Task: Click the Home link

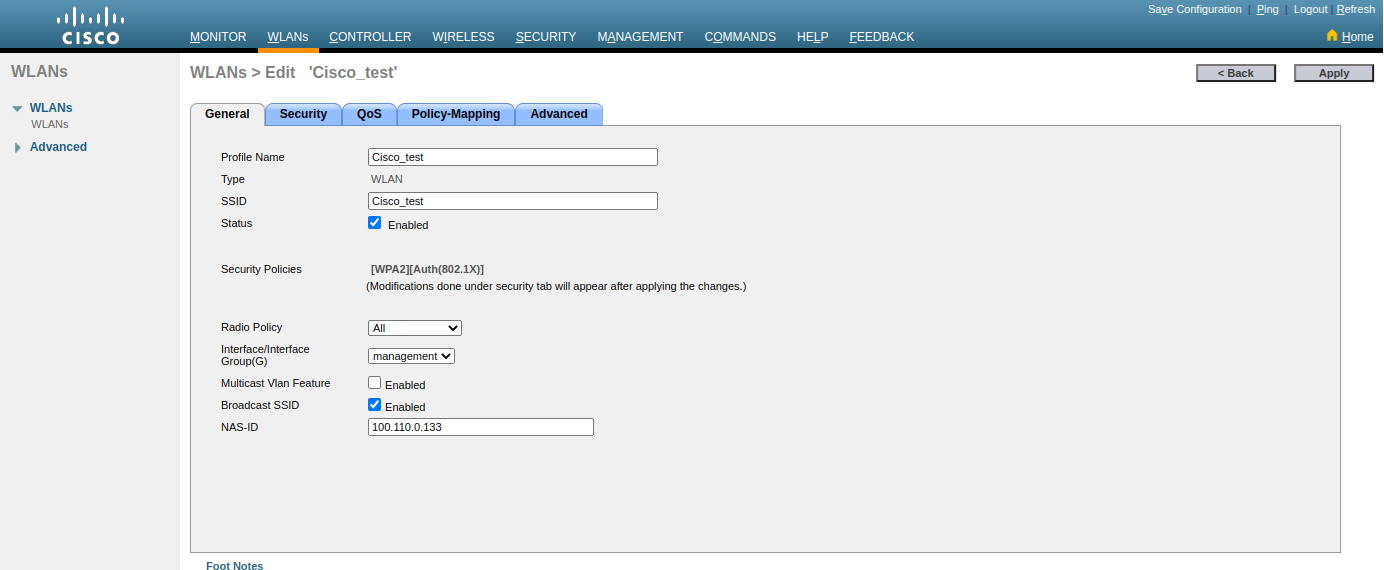Action: click(x=1357, y=37)
